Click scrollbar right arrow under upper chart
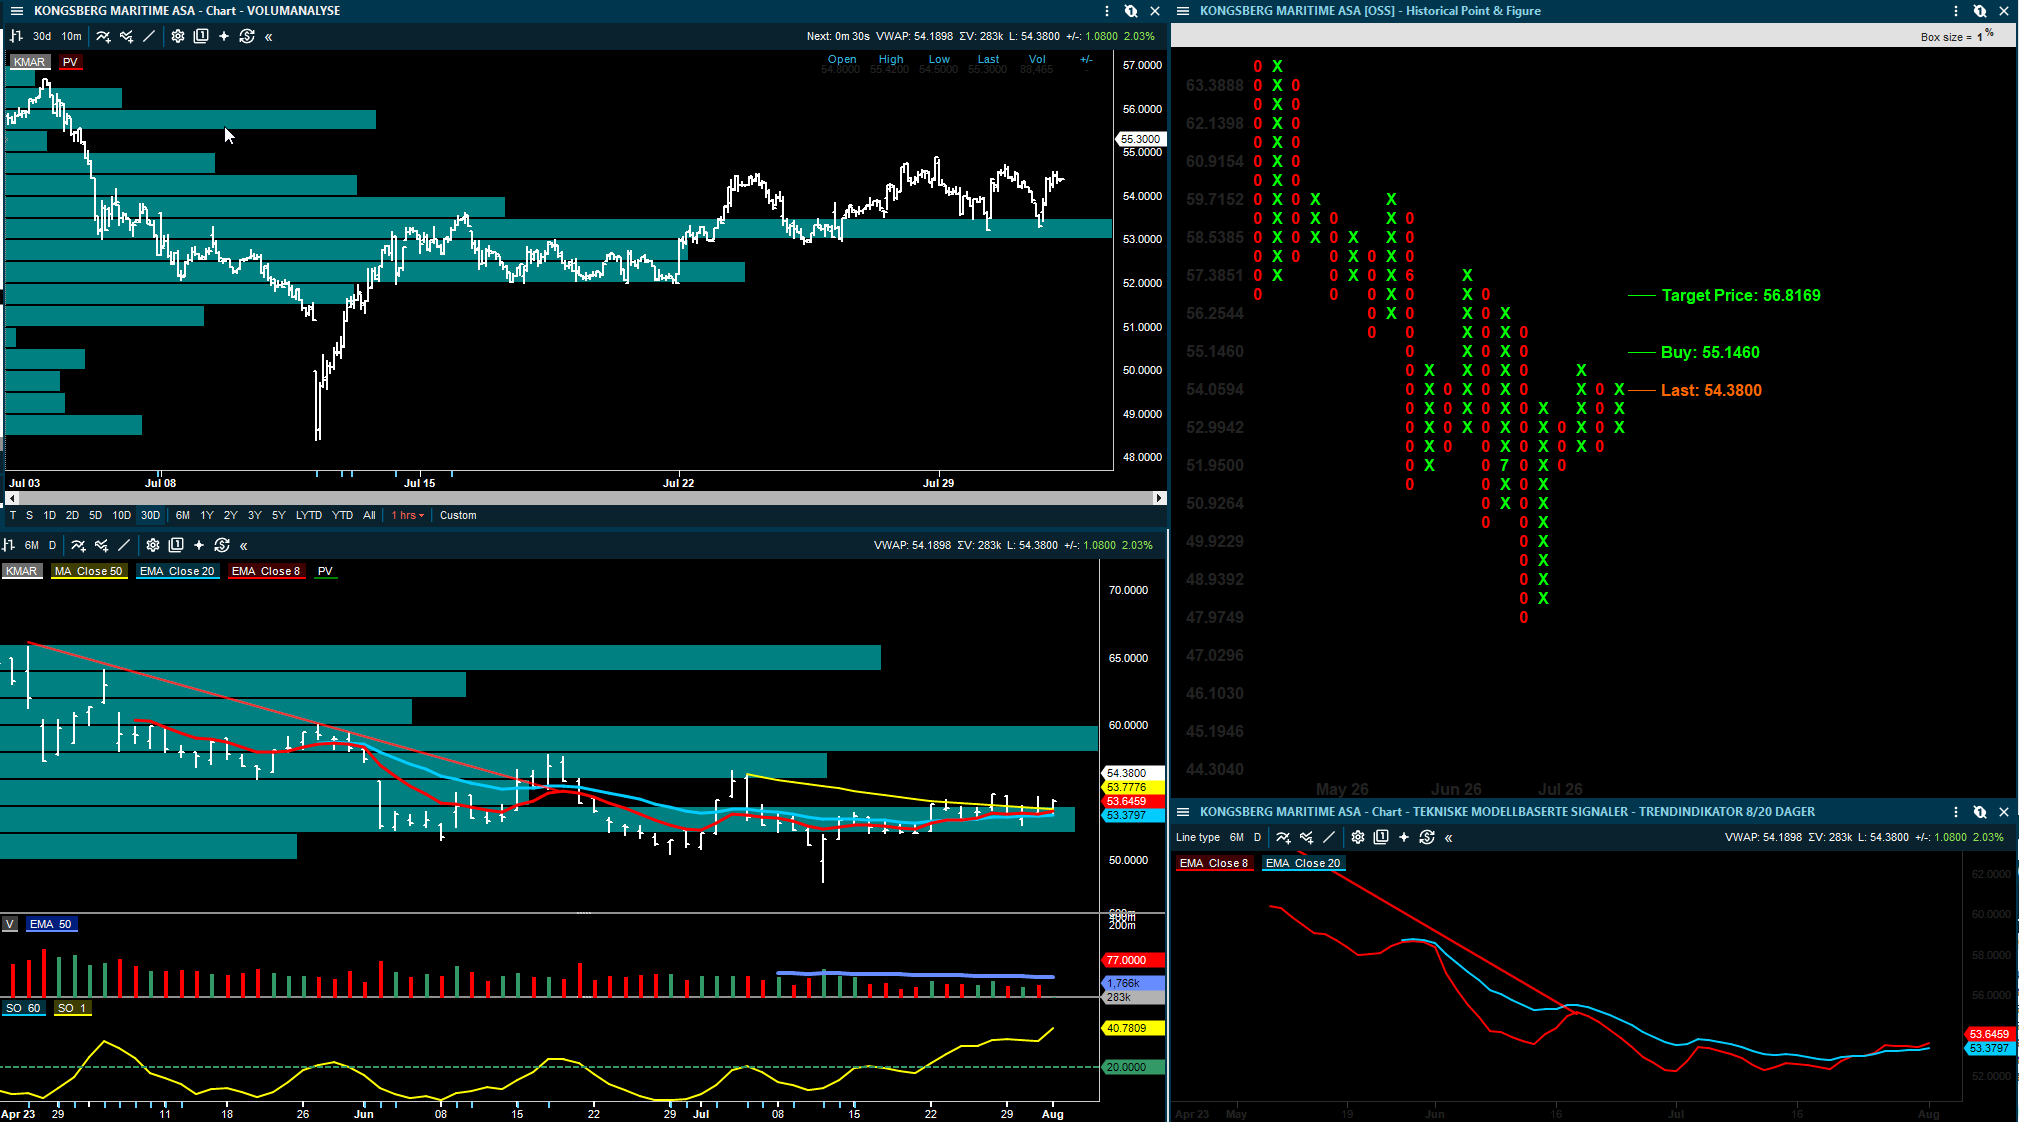Image resolution: width=2019 pixels, height=1122 pixels. point(1159,498)
